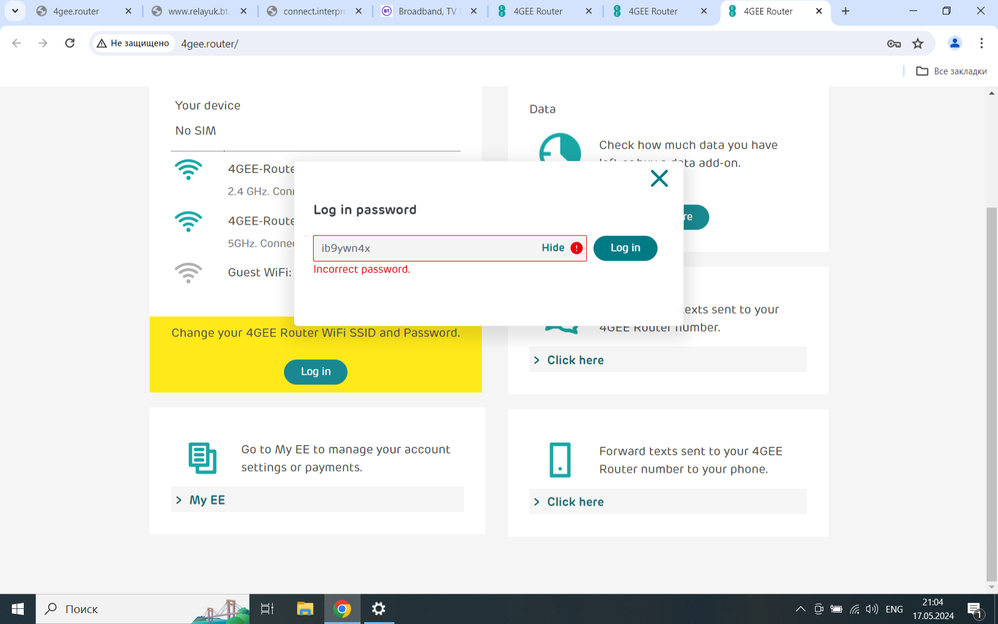The image size is (998, 624).
Task: Go back in browser history
Action: coord(17,43)
